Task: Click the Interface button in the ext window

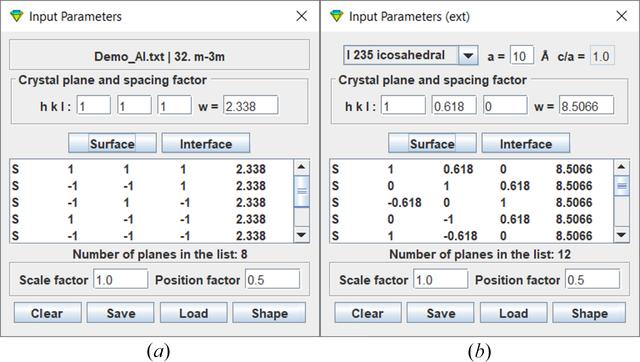Action: [526, 143]
